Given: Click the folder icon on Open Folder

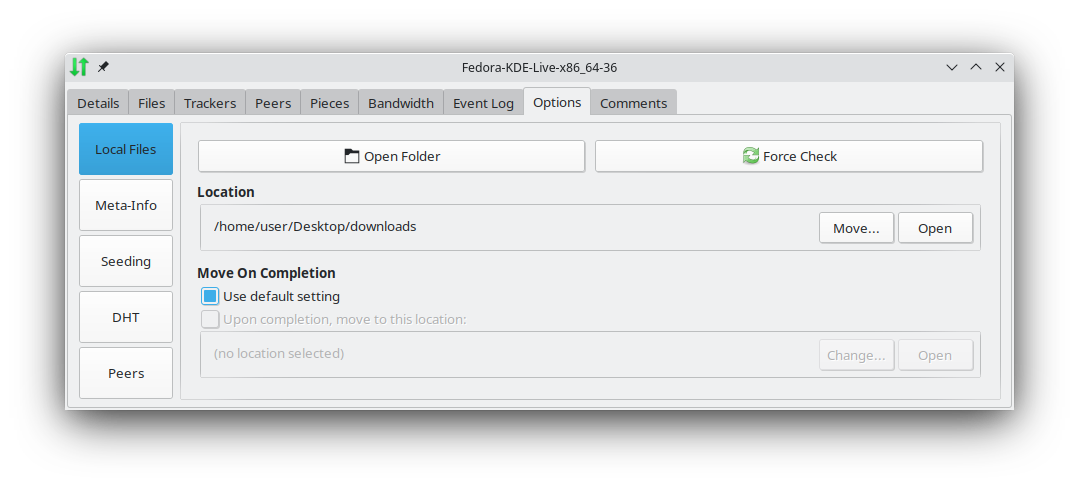Looking at the screenshot, I should (x=351, y=156).
